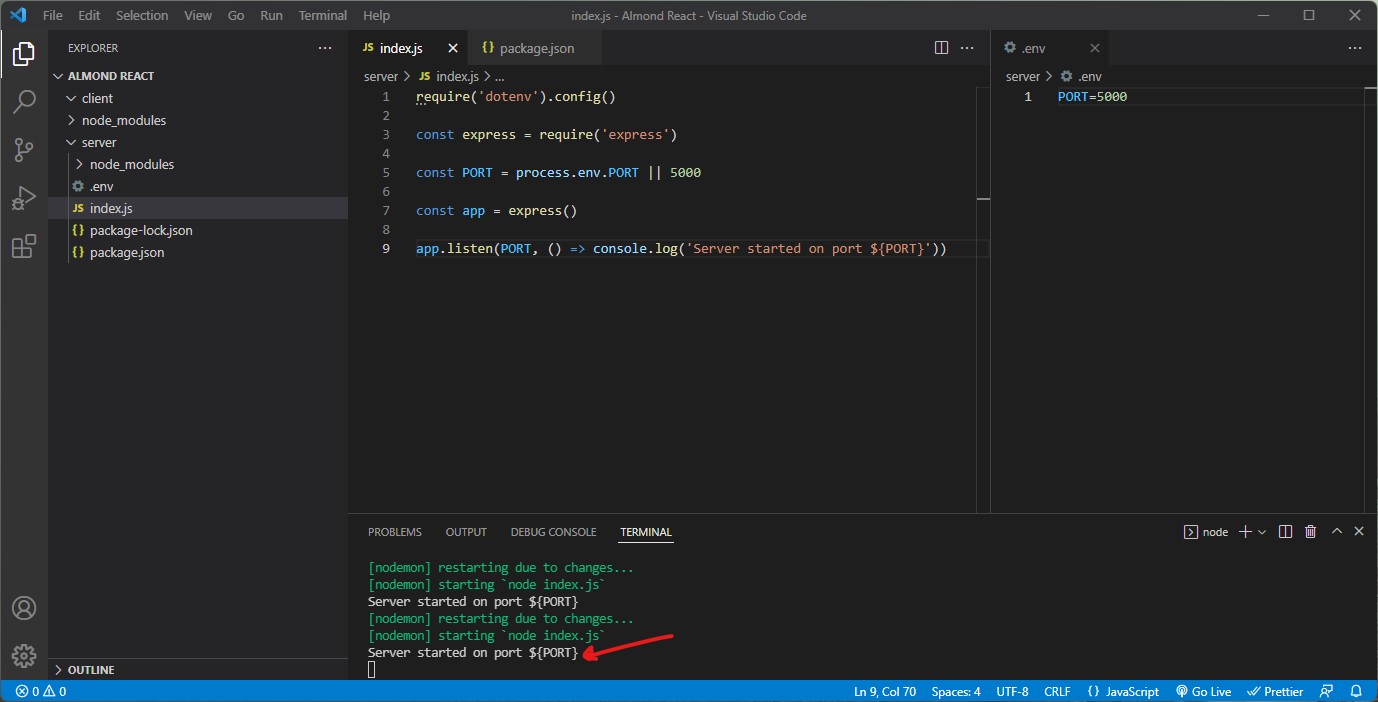The image size is (1378, 702).
Task: Open the Explorer view in the activity bar
Action: 24,54
